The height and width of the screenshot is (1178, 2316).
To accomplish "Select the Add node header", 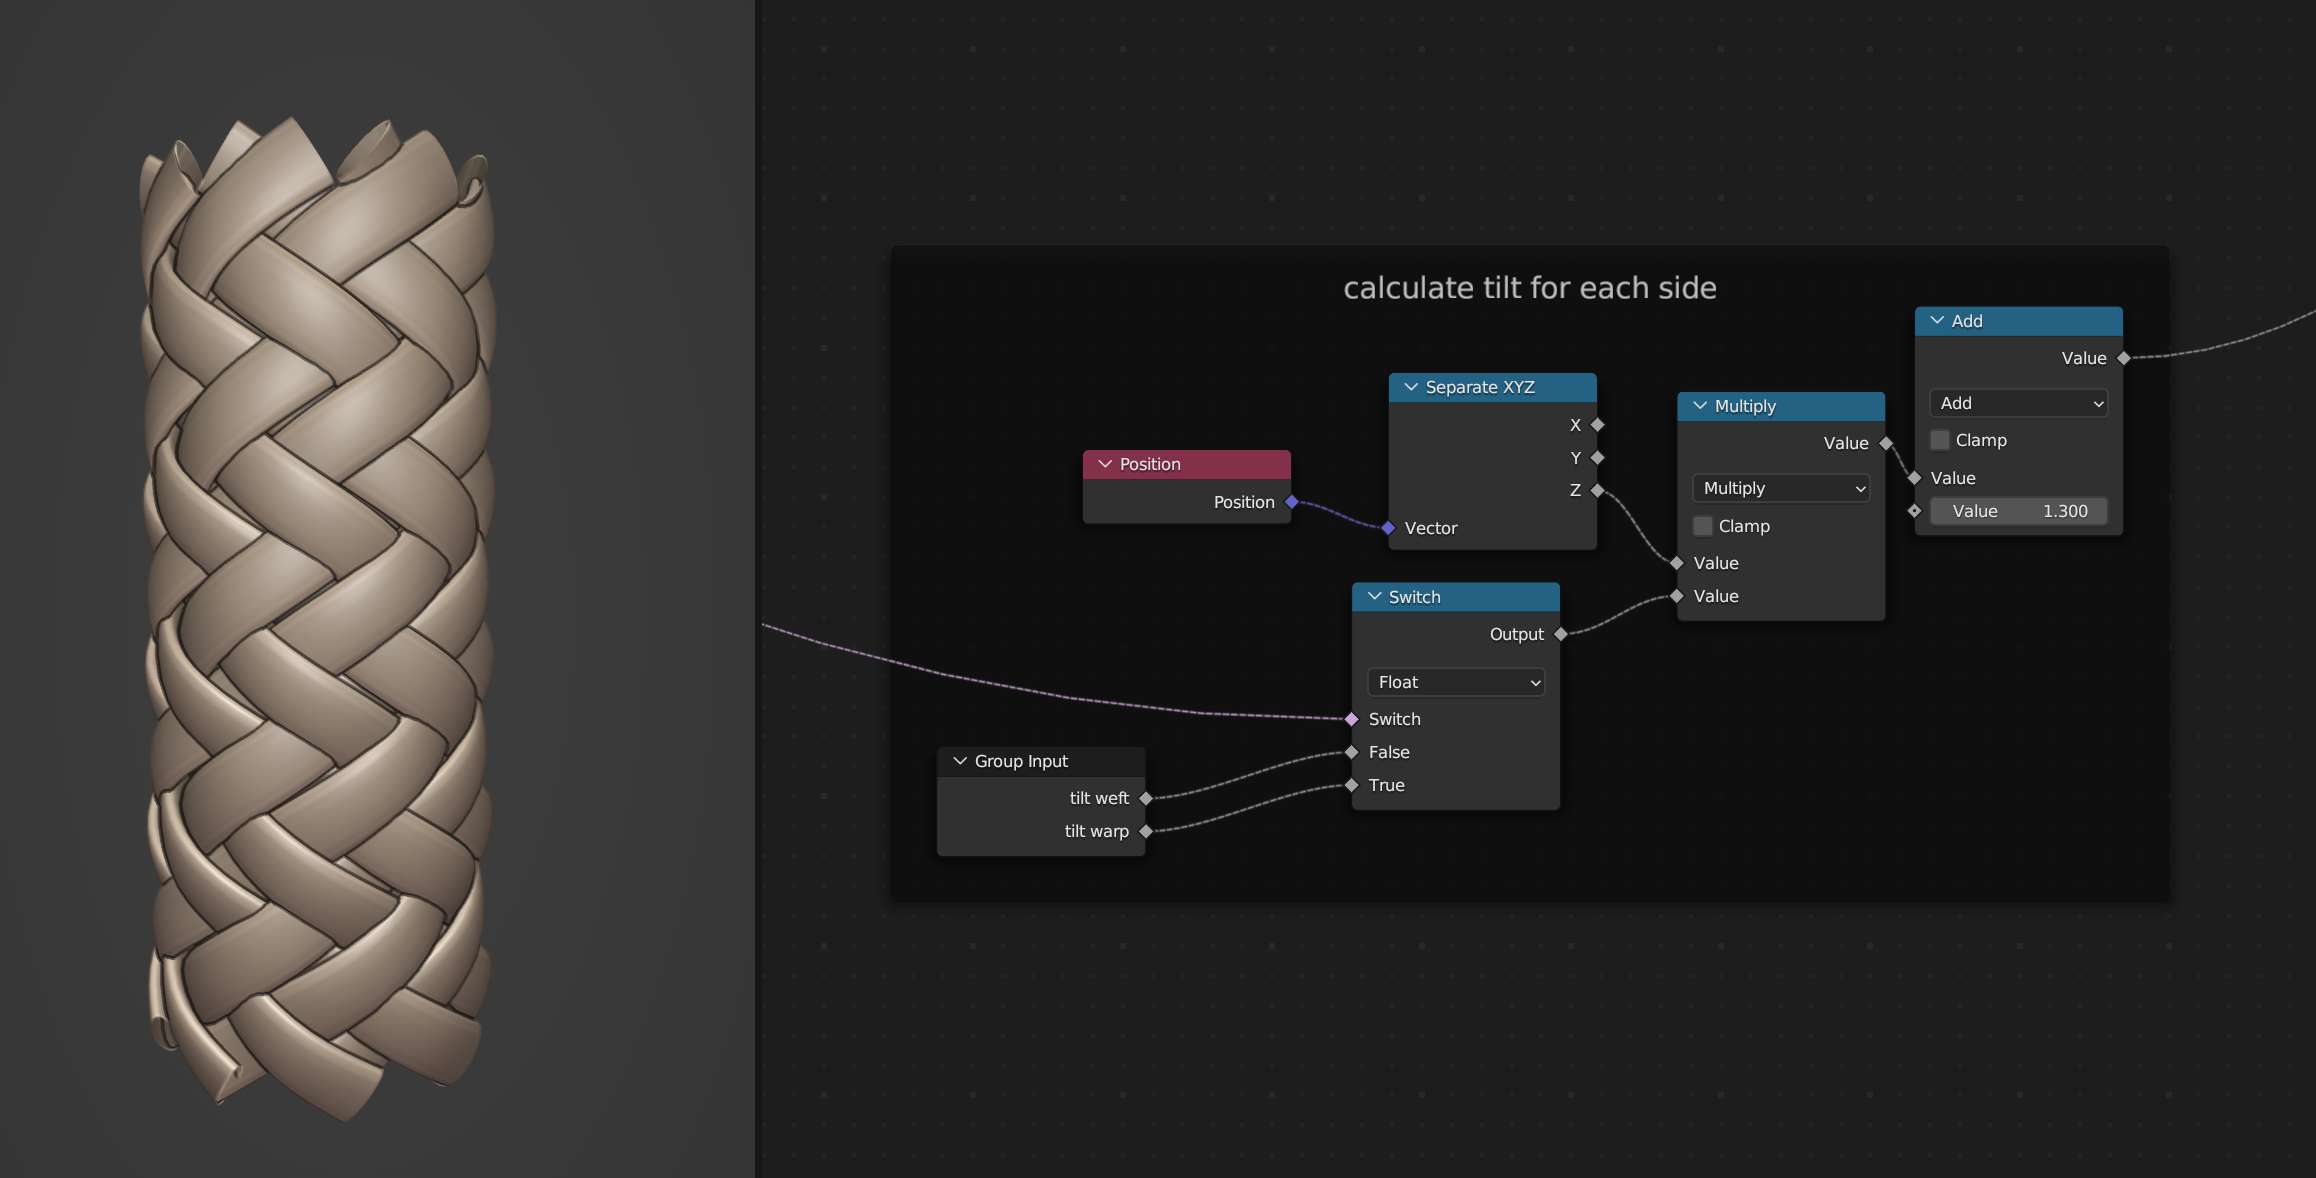I will click(2018, 321).
